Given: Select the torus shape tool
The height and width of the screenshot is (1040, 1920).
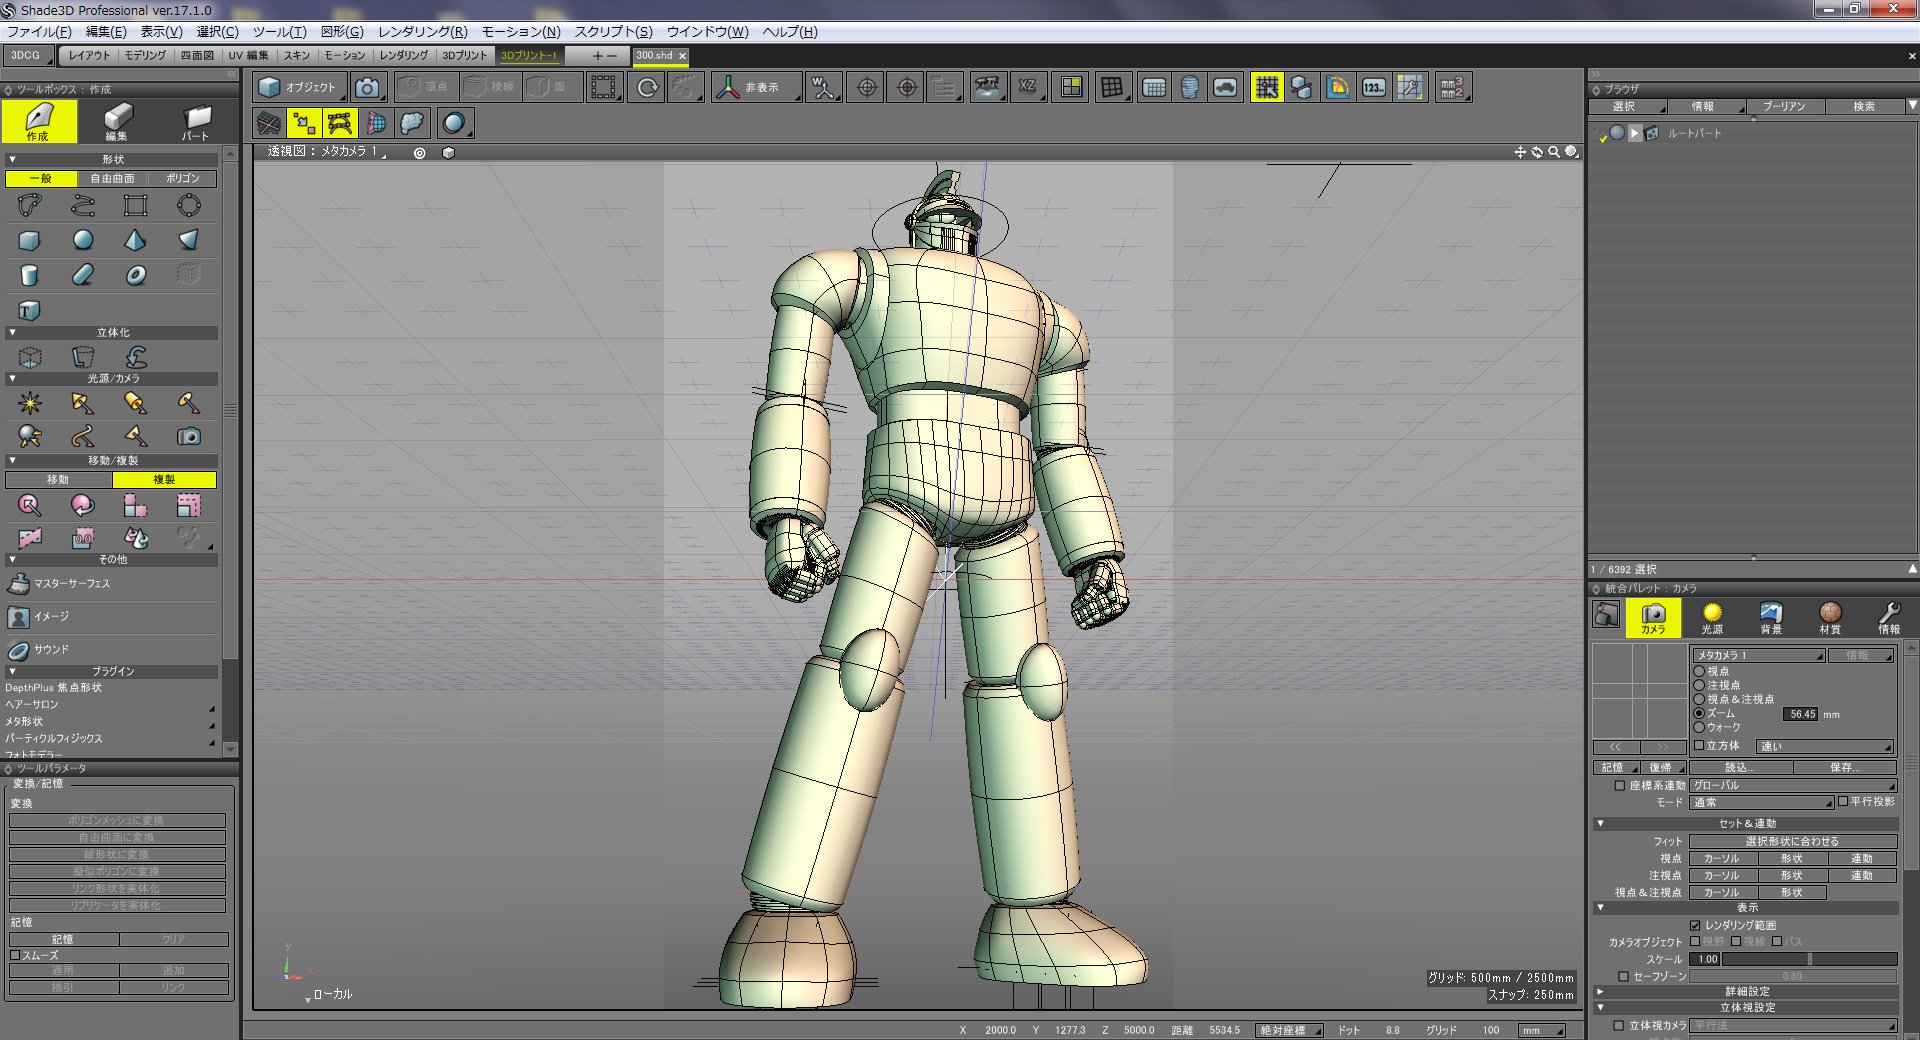Looking at the screenshot, I should (135, 275).
